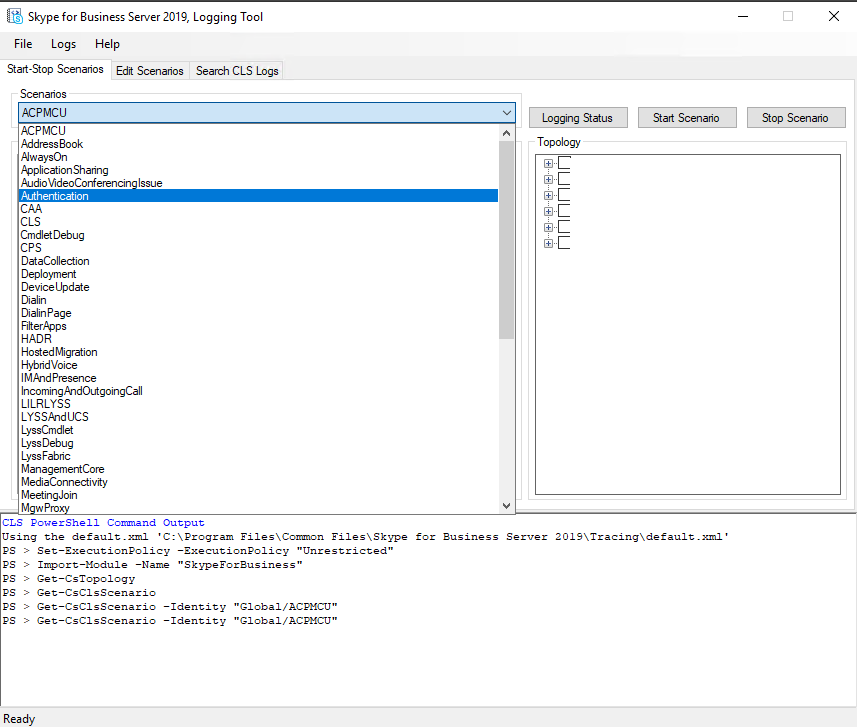Screen dimensions: 857x727
Task: Select the highlighted Authentication scenario
Action: (259, 196)
